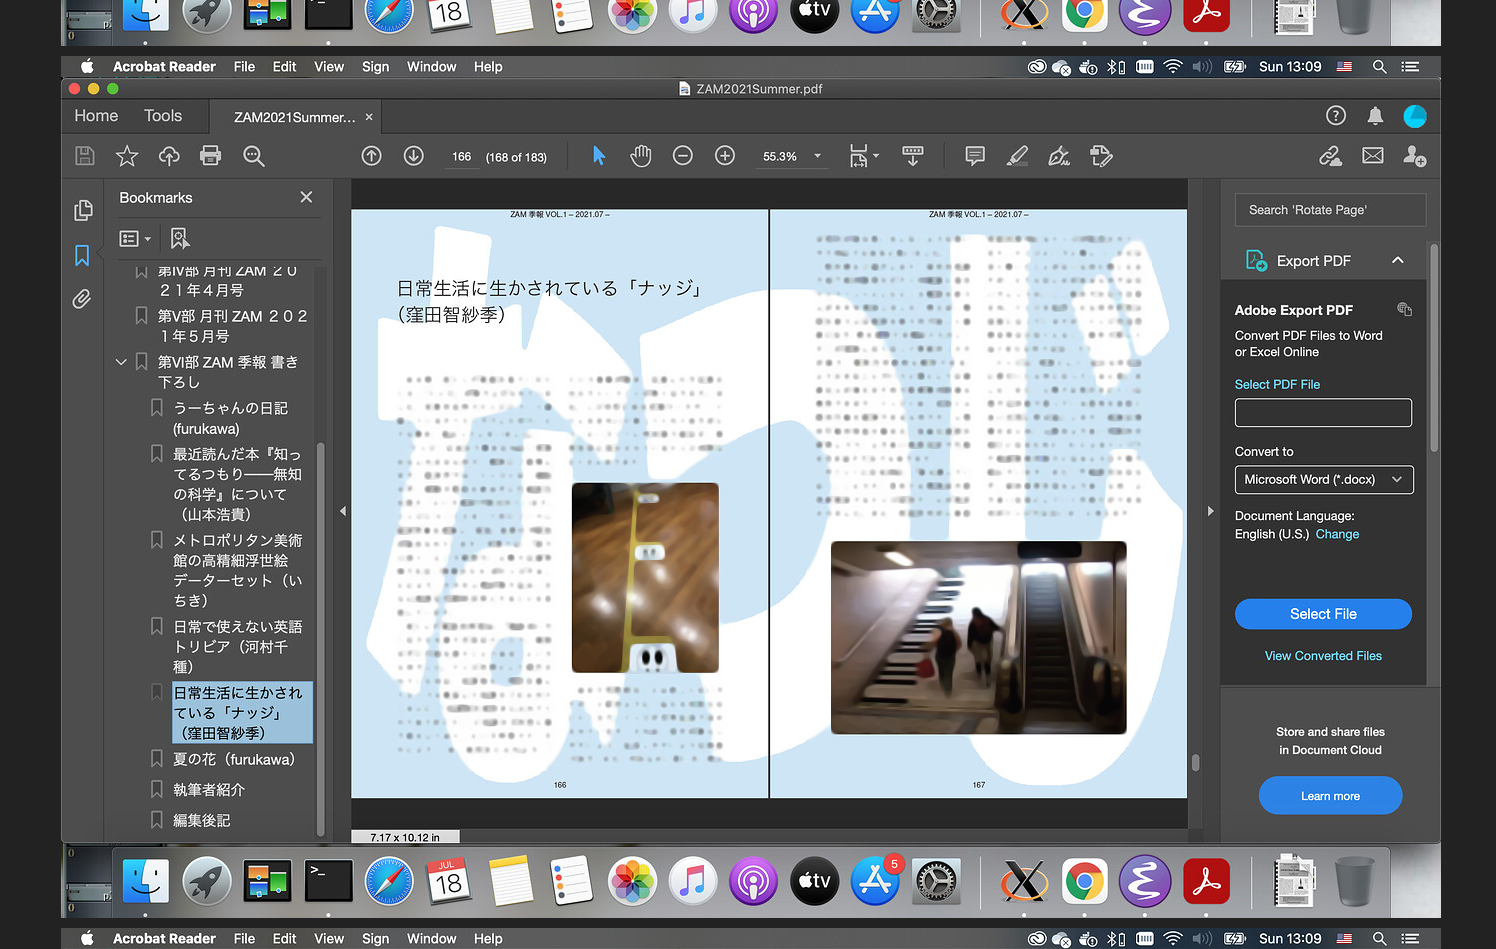This screenshot has width=1496, height=949.
Task: Collapse the 第VI部 ZAM 季報 bookmark
Action: tap(121, 362)
